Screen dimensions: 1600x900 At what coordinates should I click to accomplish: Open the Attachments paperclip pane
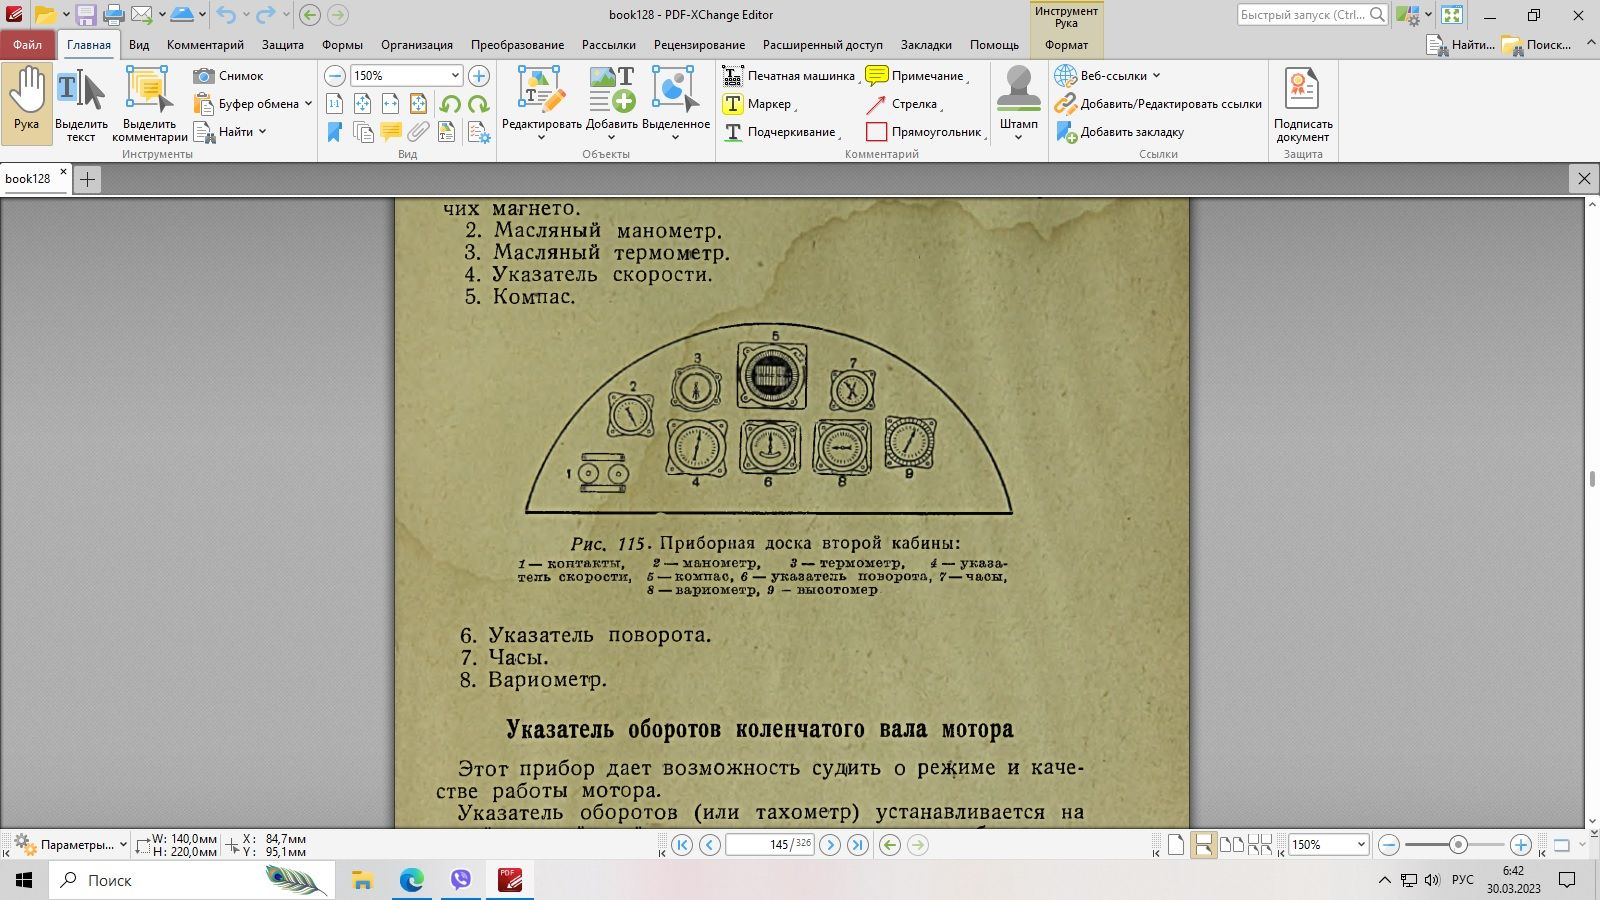[x=419, y=132]
